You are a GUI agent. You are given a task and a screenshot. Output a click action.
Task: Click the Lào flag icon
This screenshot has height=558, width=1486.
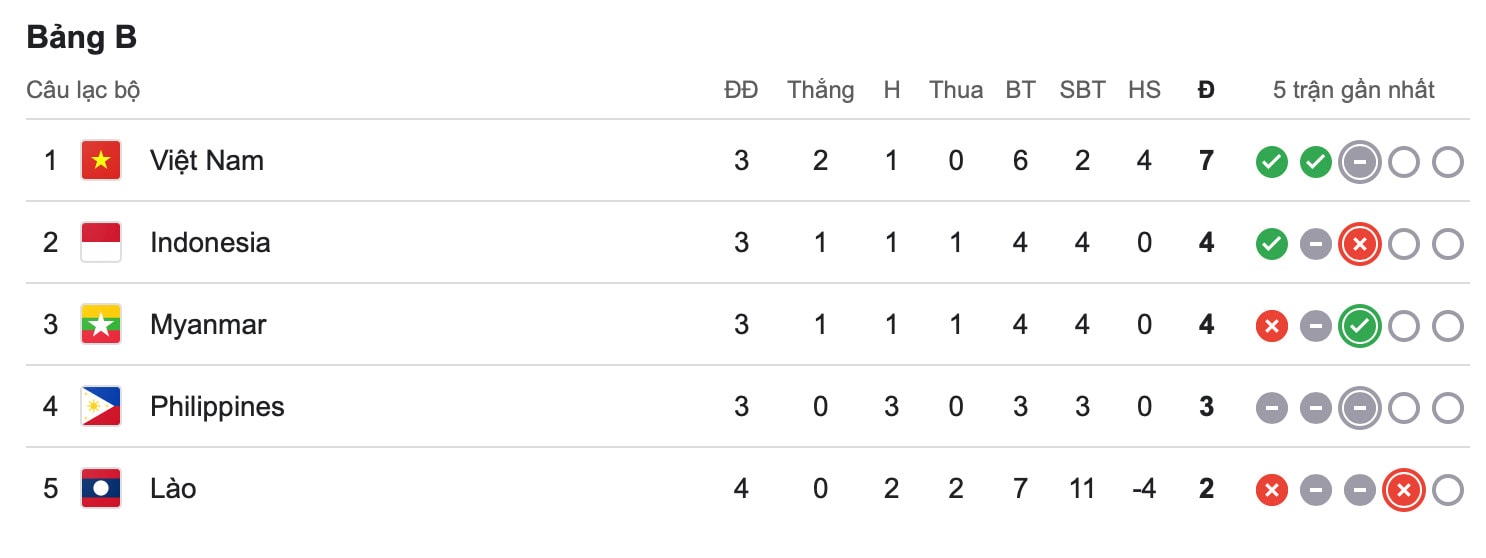click(101, 488)
